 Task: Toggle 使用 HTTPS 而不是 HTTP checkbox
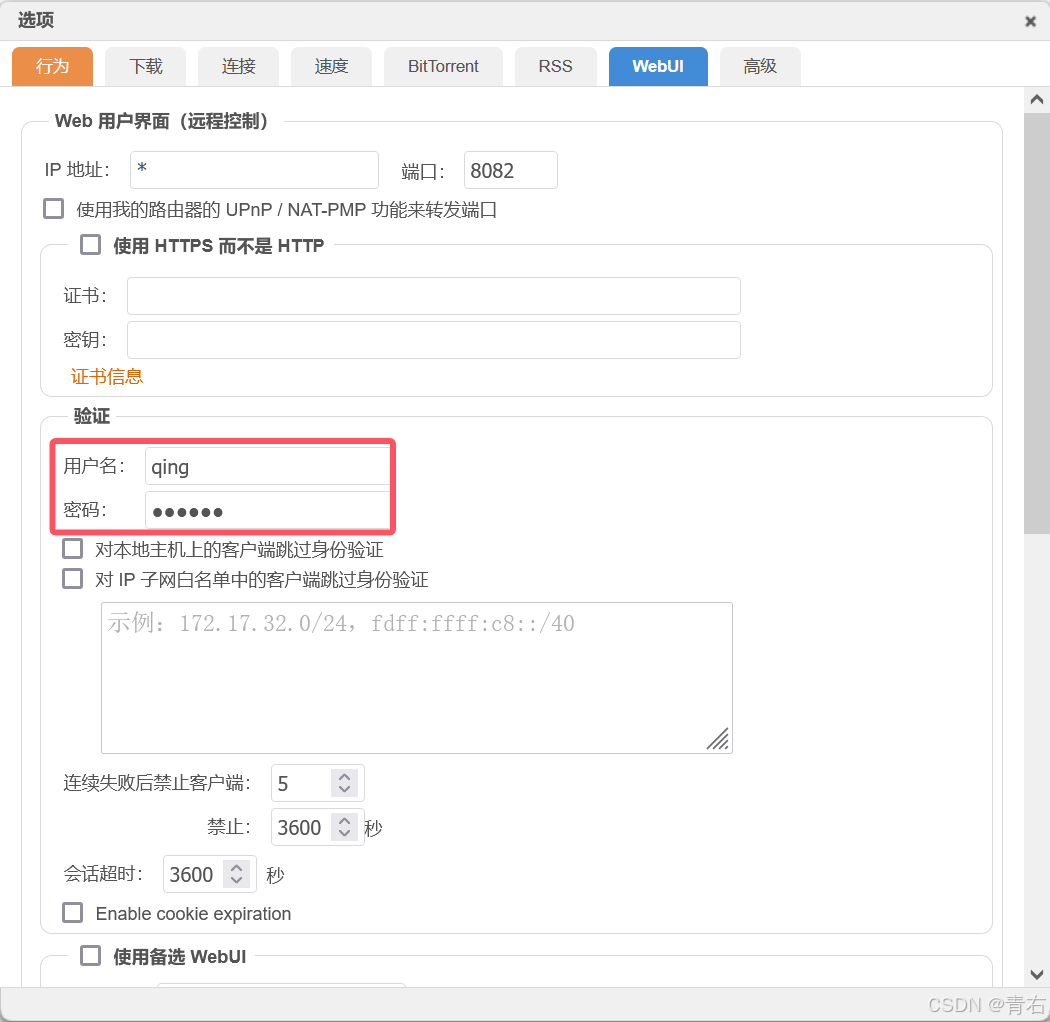pos(90,244)
